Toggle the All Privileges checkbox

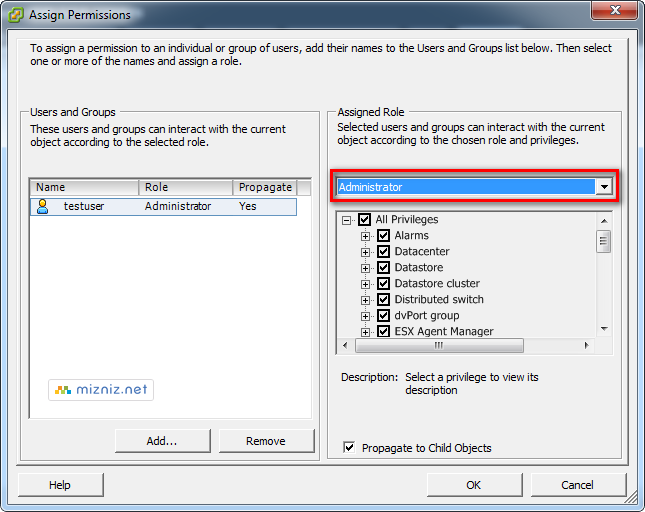point(364,220)
